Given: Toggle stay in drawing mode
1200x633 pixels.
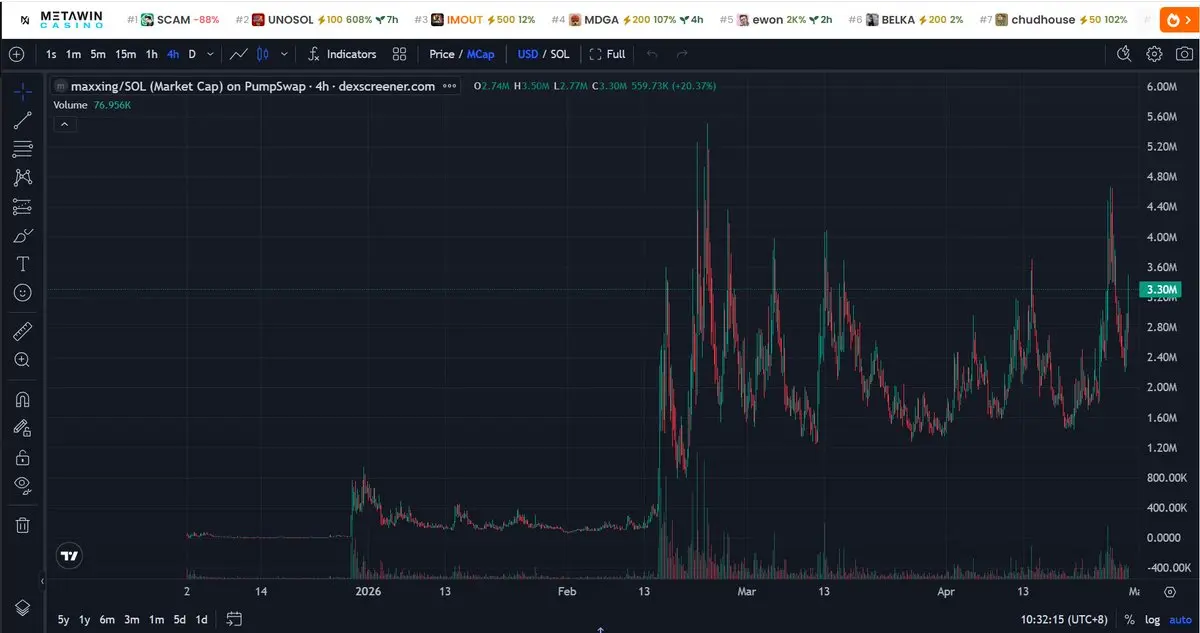Looking at the screenshot, I should point(23,428).
